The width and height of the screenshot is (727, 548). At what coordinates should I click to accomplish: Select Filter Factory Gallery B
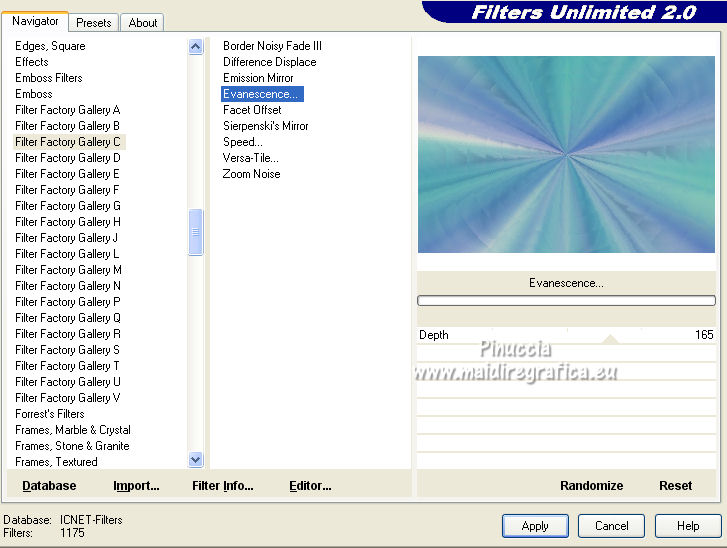(x=68, y=126)
